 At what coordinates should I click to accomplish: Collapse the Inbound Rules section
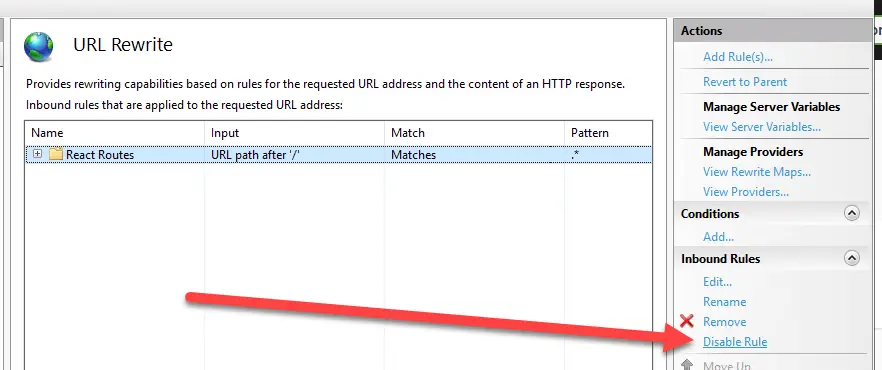[x=852, y=259]
